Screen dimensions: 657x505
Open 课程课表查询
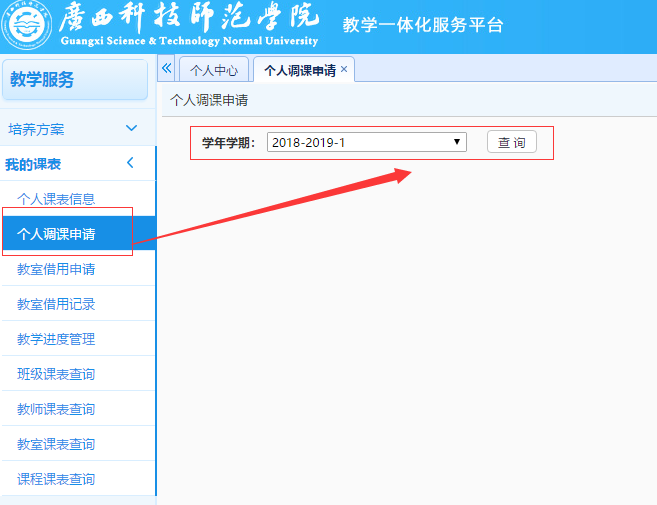[x=56, y=479]
